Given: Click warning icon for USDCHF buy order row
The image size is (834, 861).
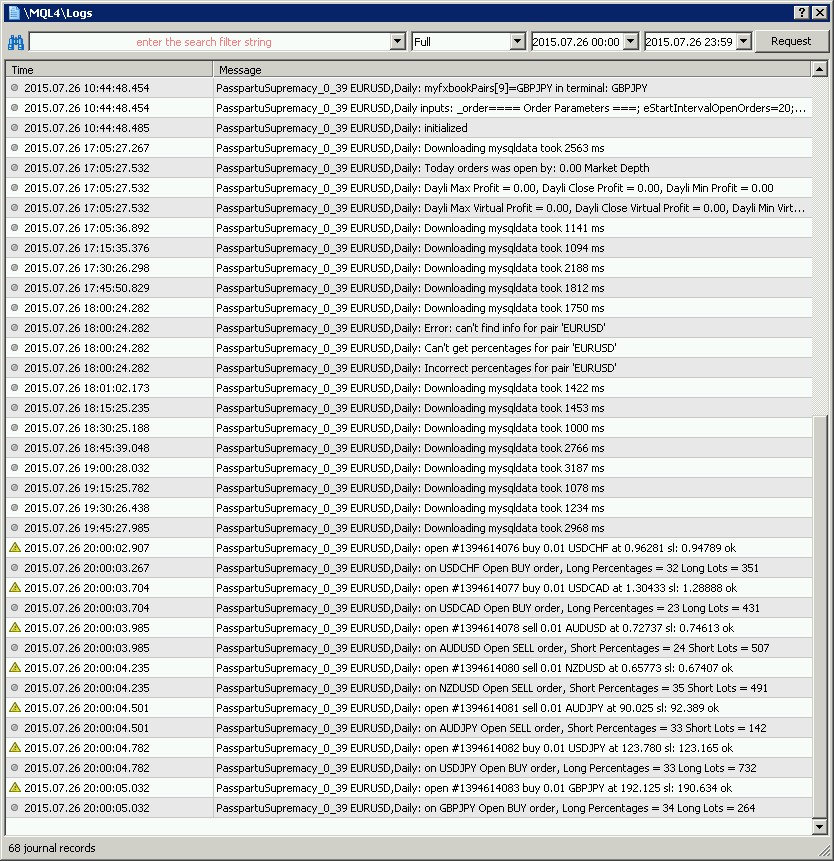Looking at the screenshot, I should coord(15,547).
